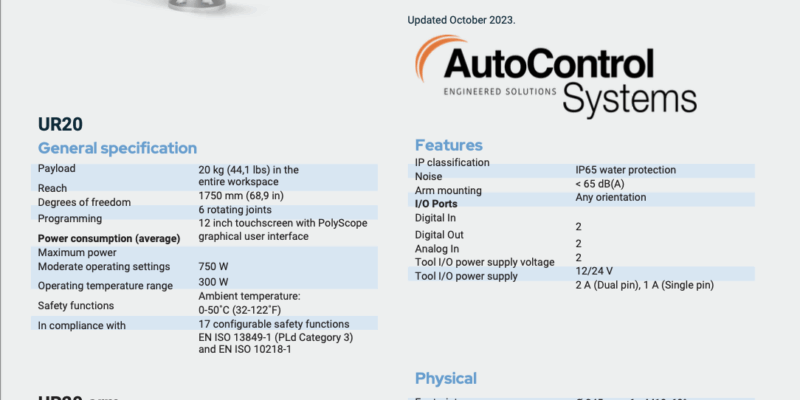Click the 'Programming' row label
This screenshot has height=400, width=800.
pos(69,218)
